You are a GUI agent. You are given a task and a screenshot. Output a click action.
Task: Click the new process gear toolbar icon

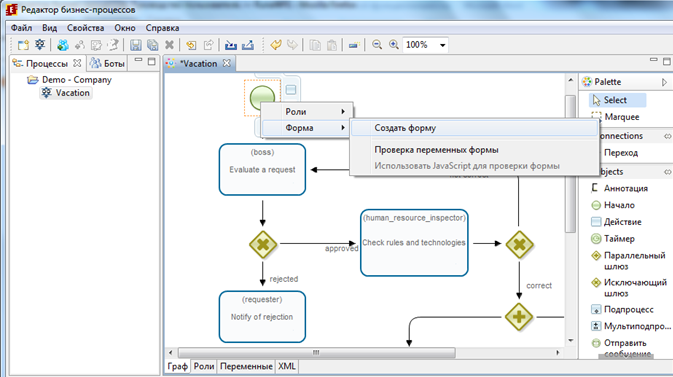pyautogui.click(x=40, y=45)
